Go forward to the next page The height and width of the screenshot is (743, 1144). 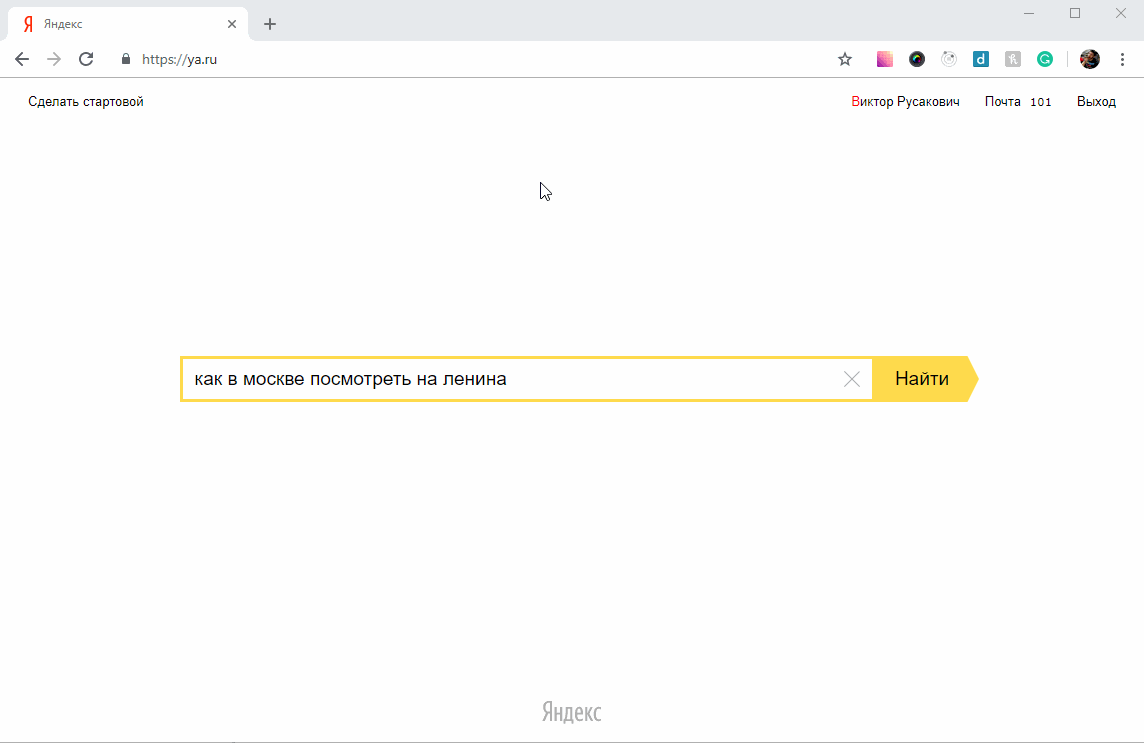pos(54,59)
